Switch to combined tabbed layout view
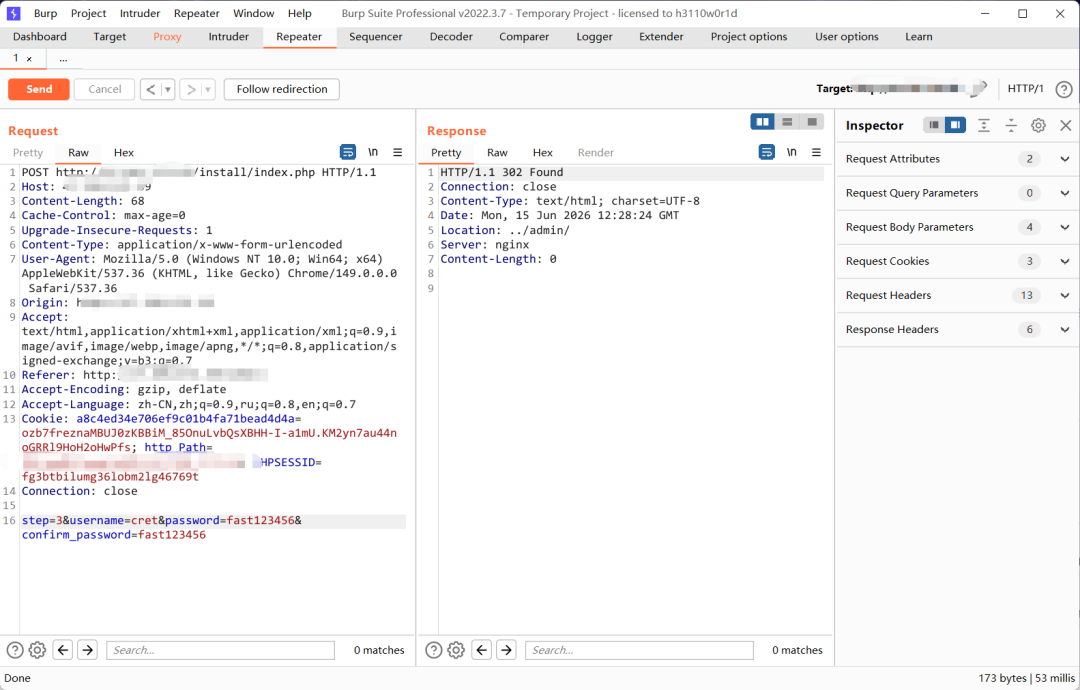 (812, 122)
